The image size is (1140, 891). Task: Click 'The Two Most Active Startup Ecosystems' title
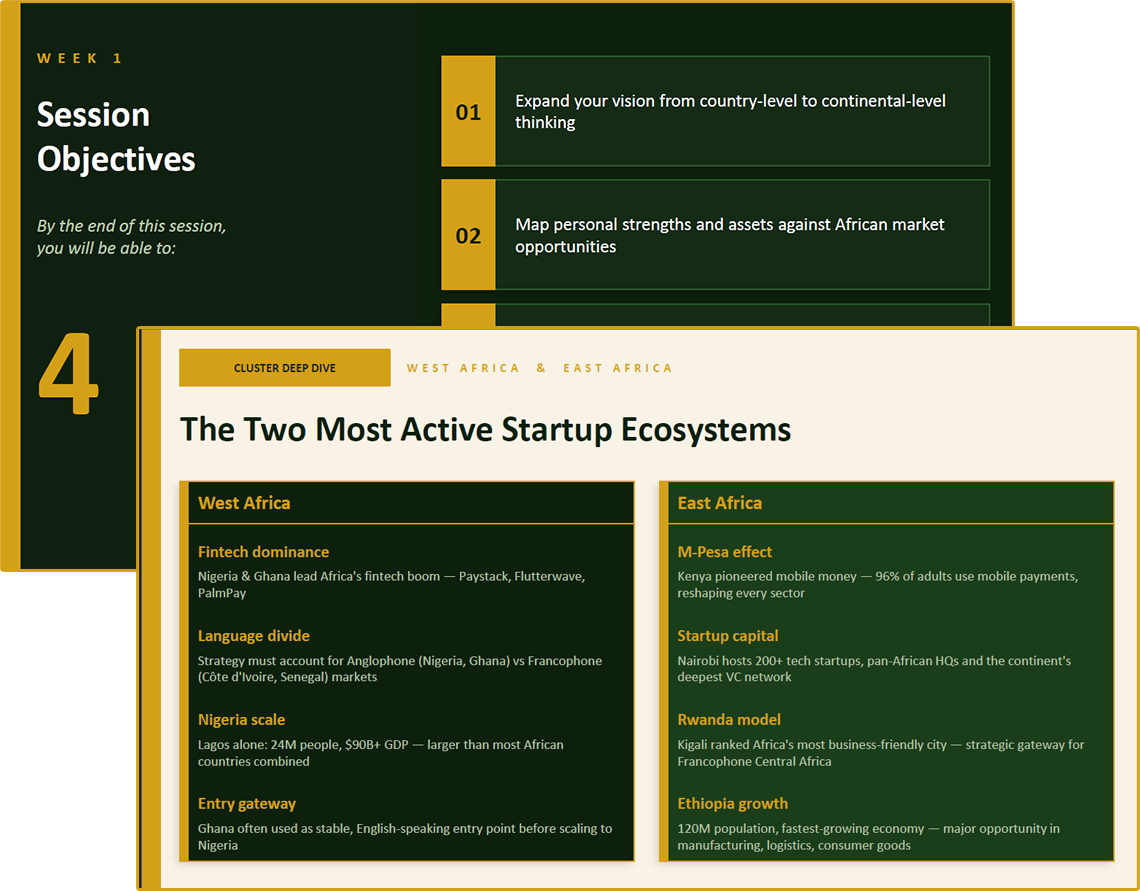(485, 429)
